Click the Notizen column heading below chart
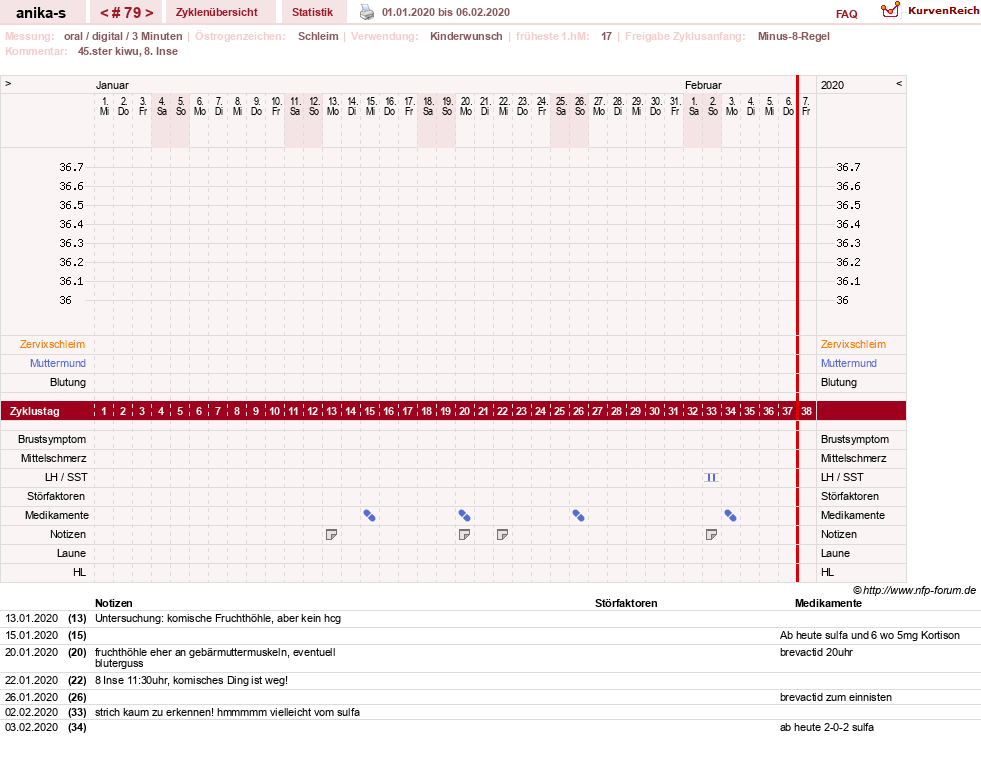Screen dimensions: 981x776 (x=114, y=603)
